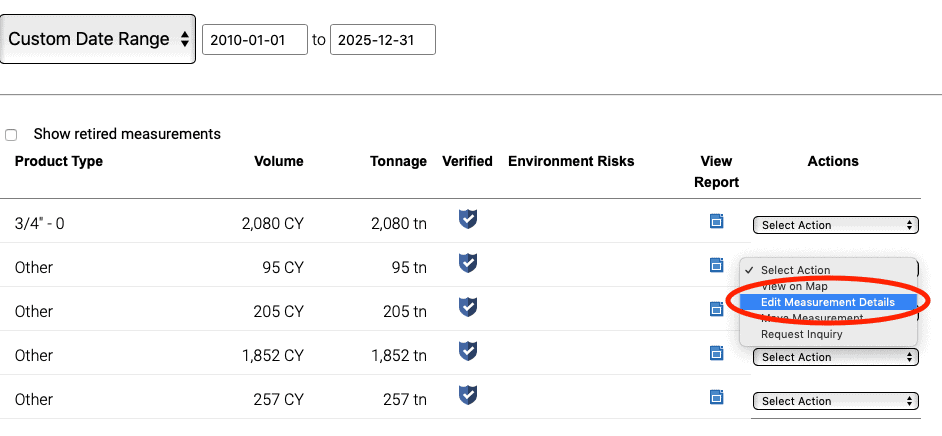
Task: Choose View on Map from the menu
Action: click(x=794, y=286)
